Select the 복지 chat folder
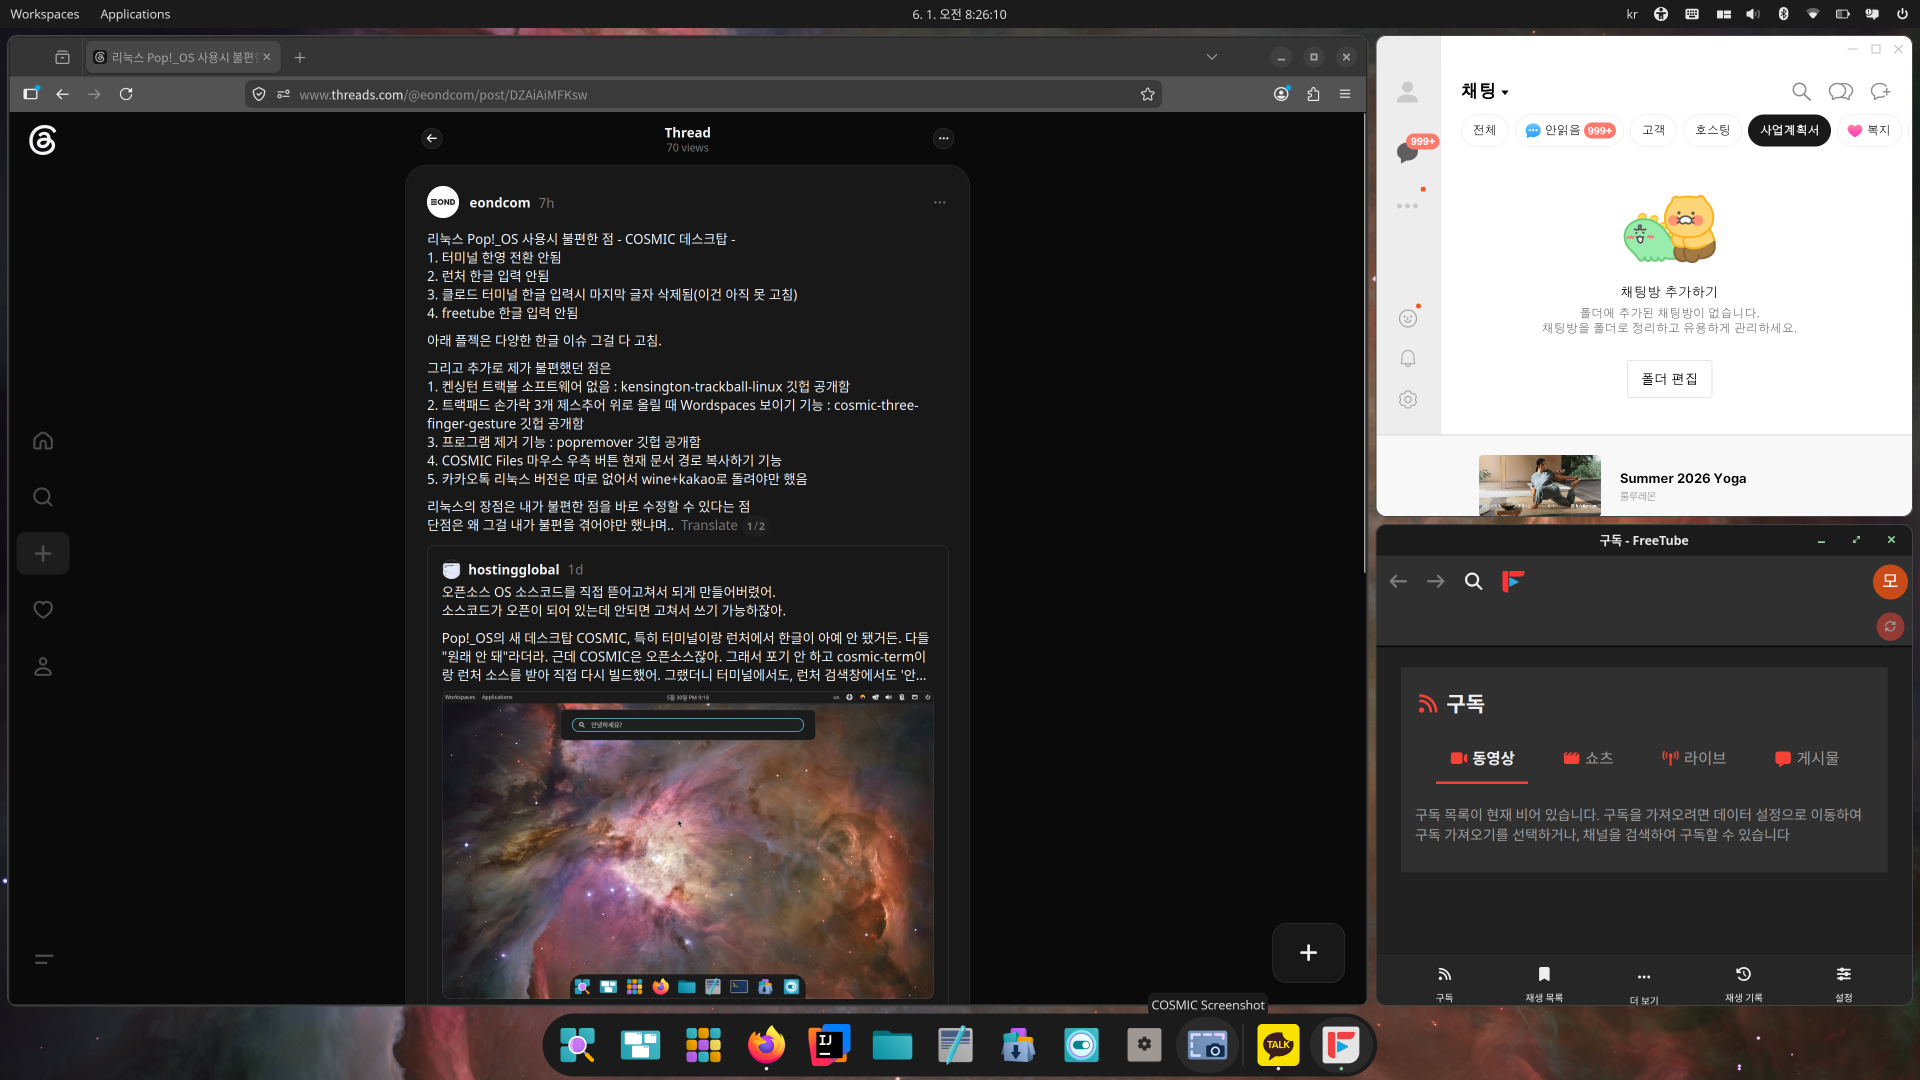This screenshot has width=1920, height=1080. (1870, 131)
